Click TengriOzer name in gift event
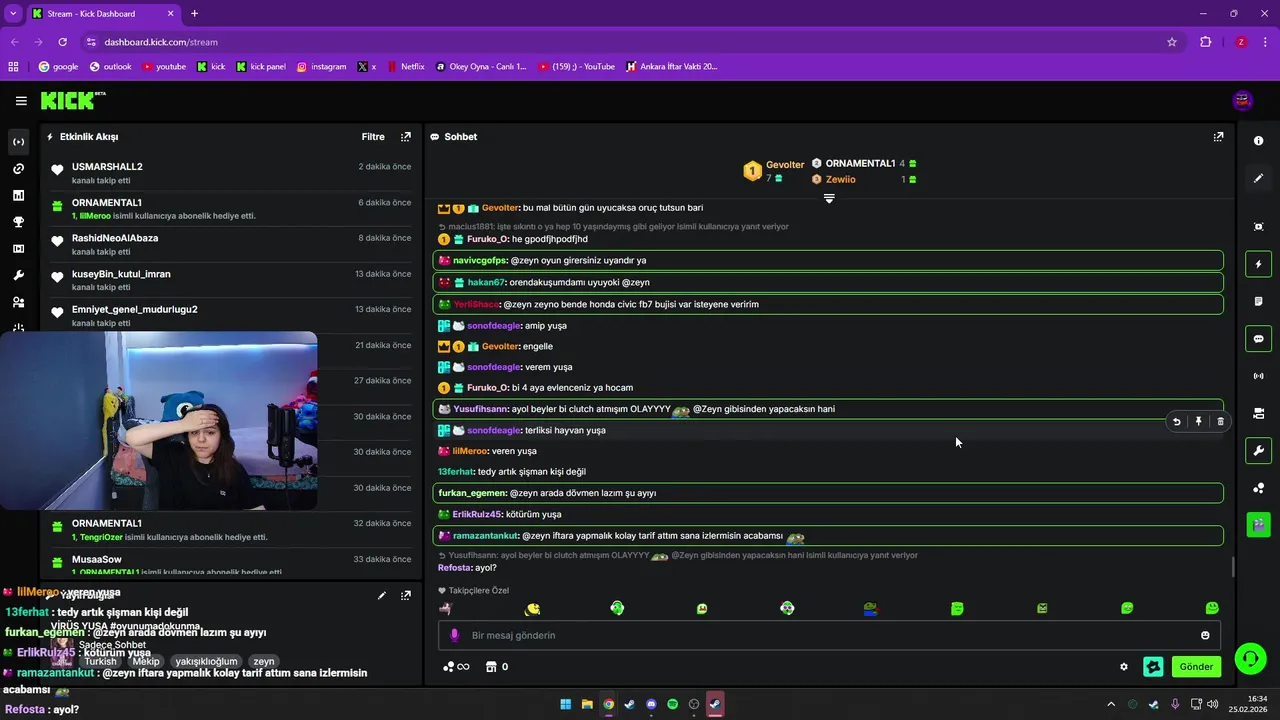Image resolution: width=1280 pixels, height=720 pixels. click(101, 537)
